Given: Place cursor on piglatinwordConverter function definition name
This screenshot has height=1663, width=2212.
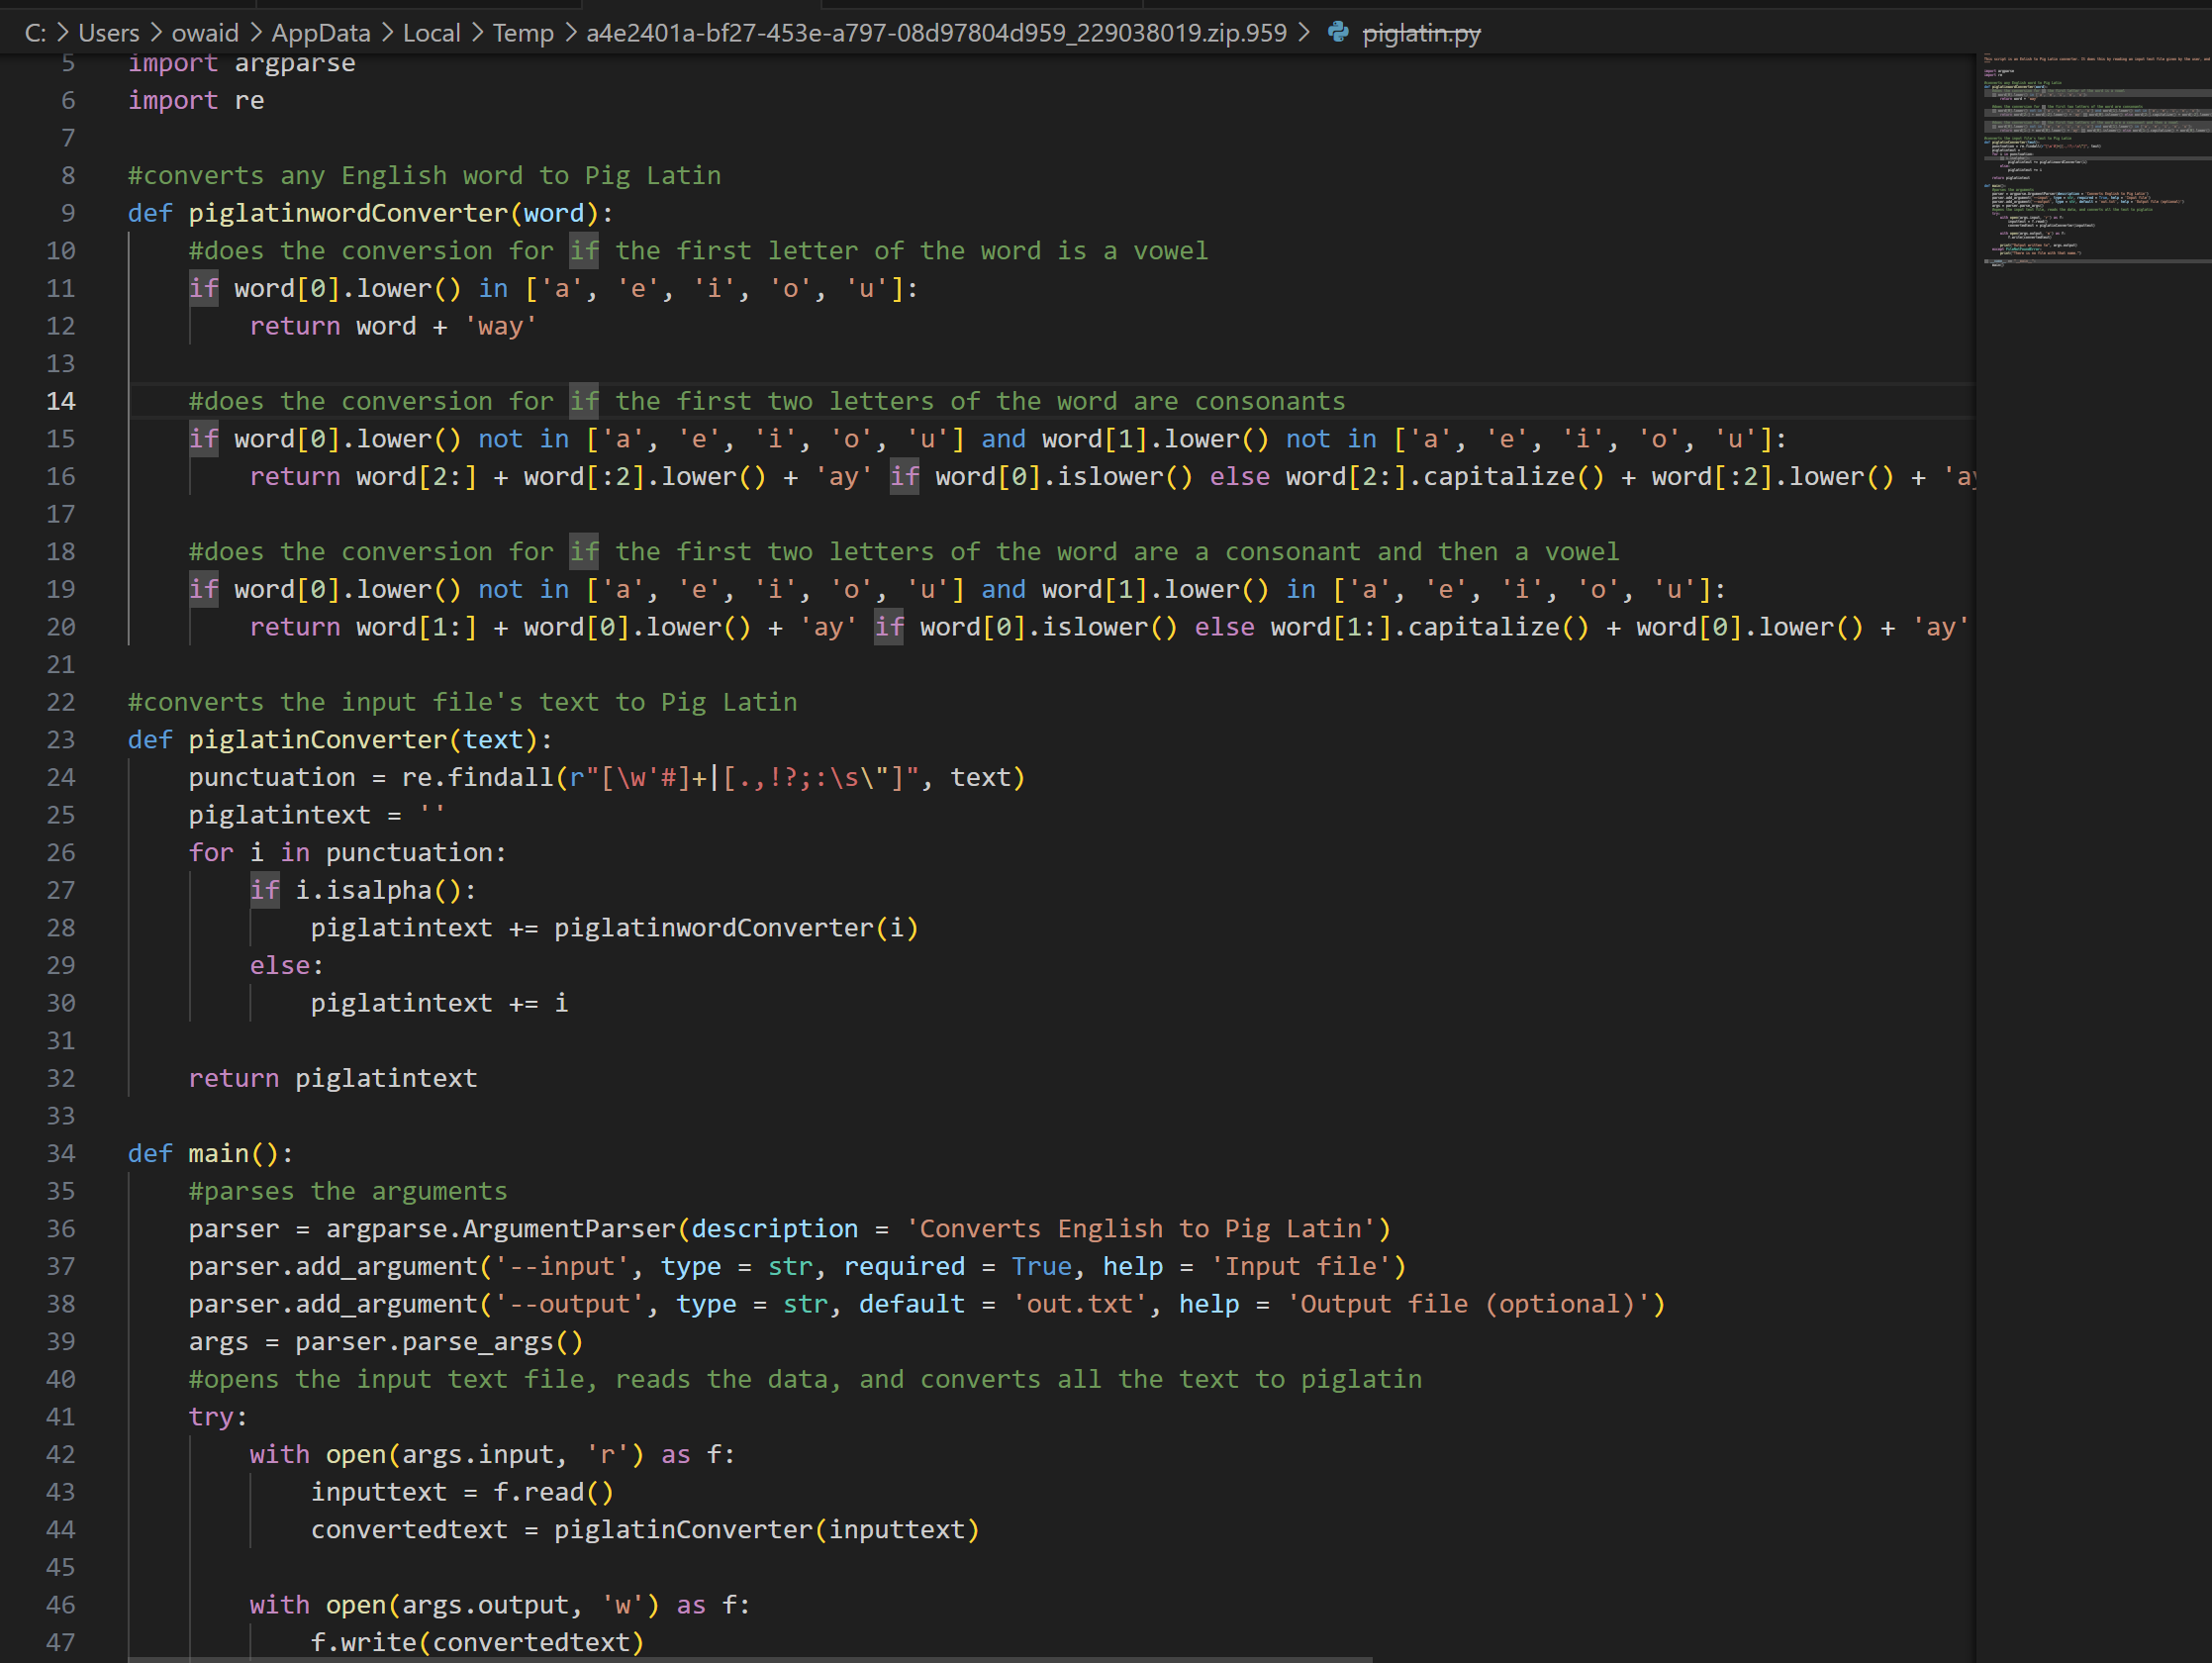Looking at the screenshot, I should tap(348, 213).
